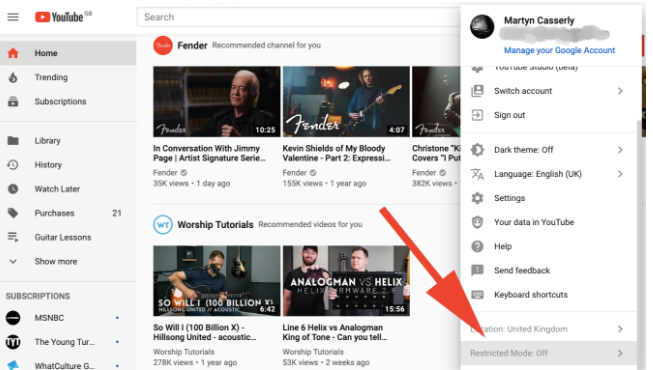Viewport: 653px width, 370px height.
Task: Open In Conversation With Jimmy Page title
Action: point(209,153)
